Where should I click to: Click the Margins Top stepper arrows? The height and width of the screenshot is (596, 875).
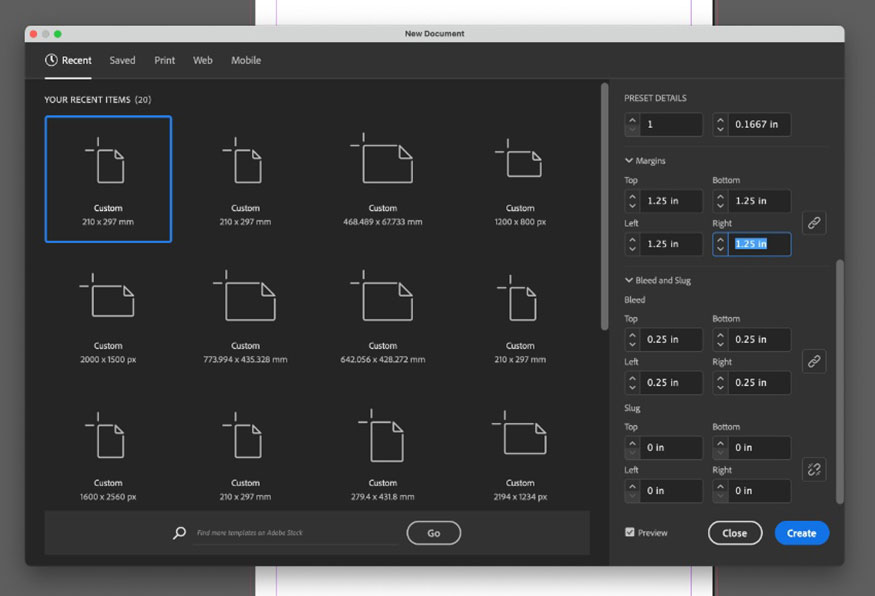[632, 201]
